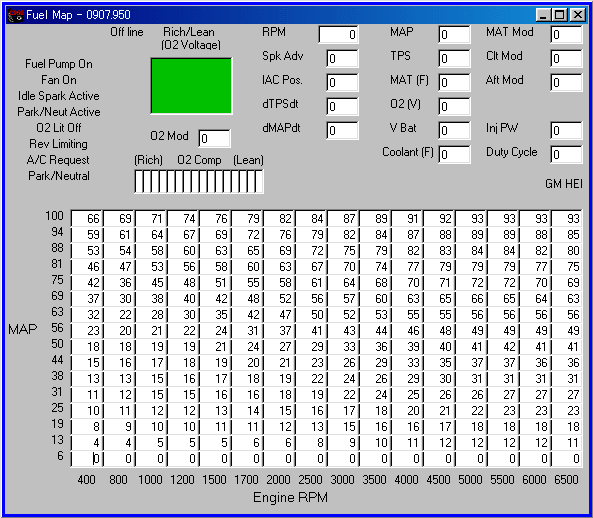Select fuel cell at 6 MAP, 6500 RPM

pyautogui.click(x=567, y=459)
